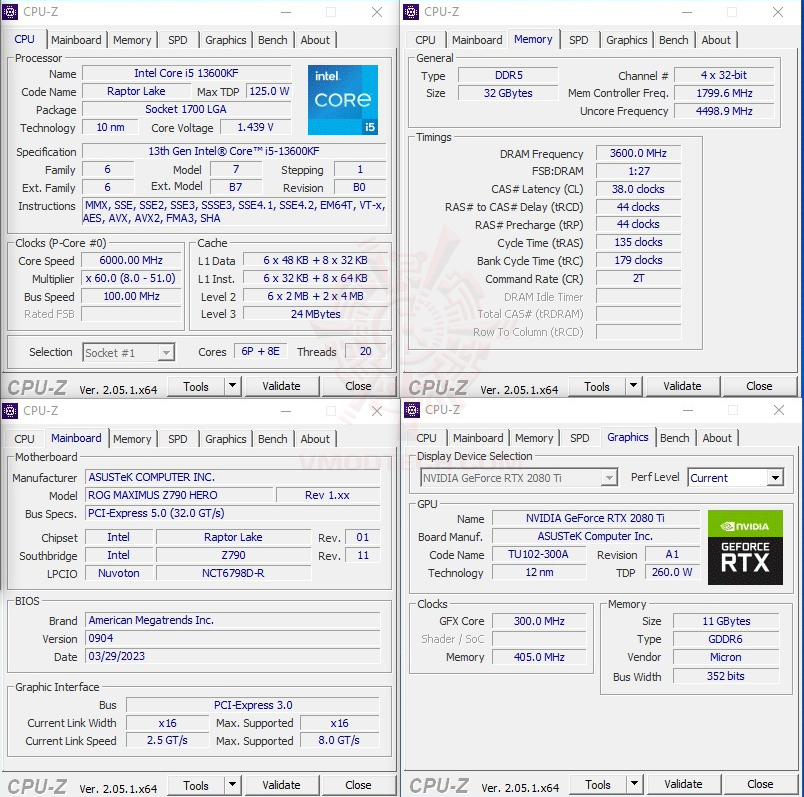Click the Threads field showing 20

(365, 352)
